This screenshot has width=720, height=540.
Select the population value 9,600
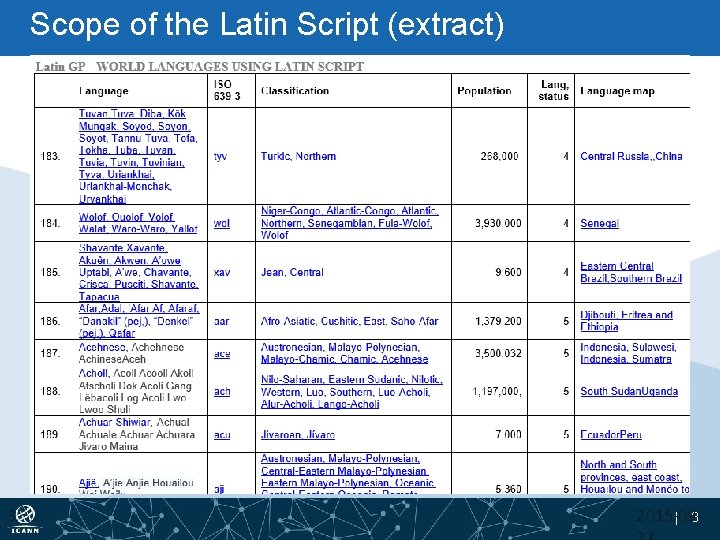tap(508, 272)
